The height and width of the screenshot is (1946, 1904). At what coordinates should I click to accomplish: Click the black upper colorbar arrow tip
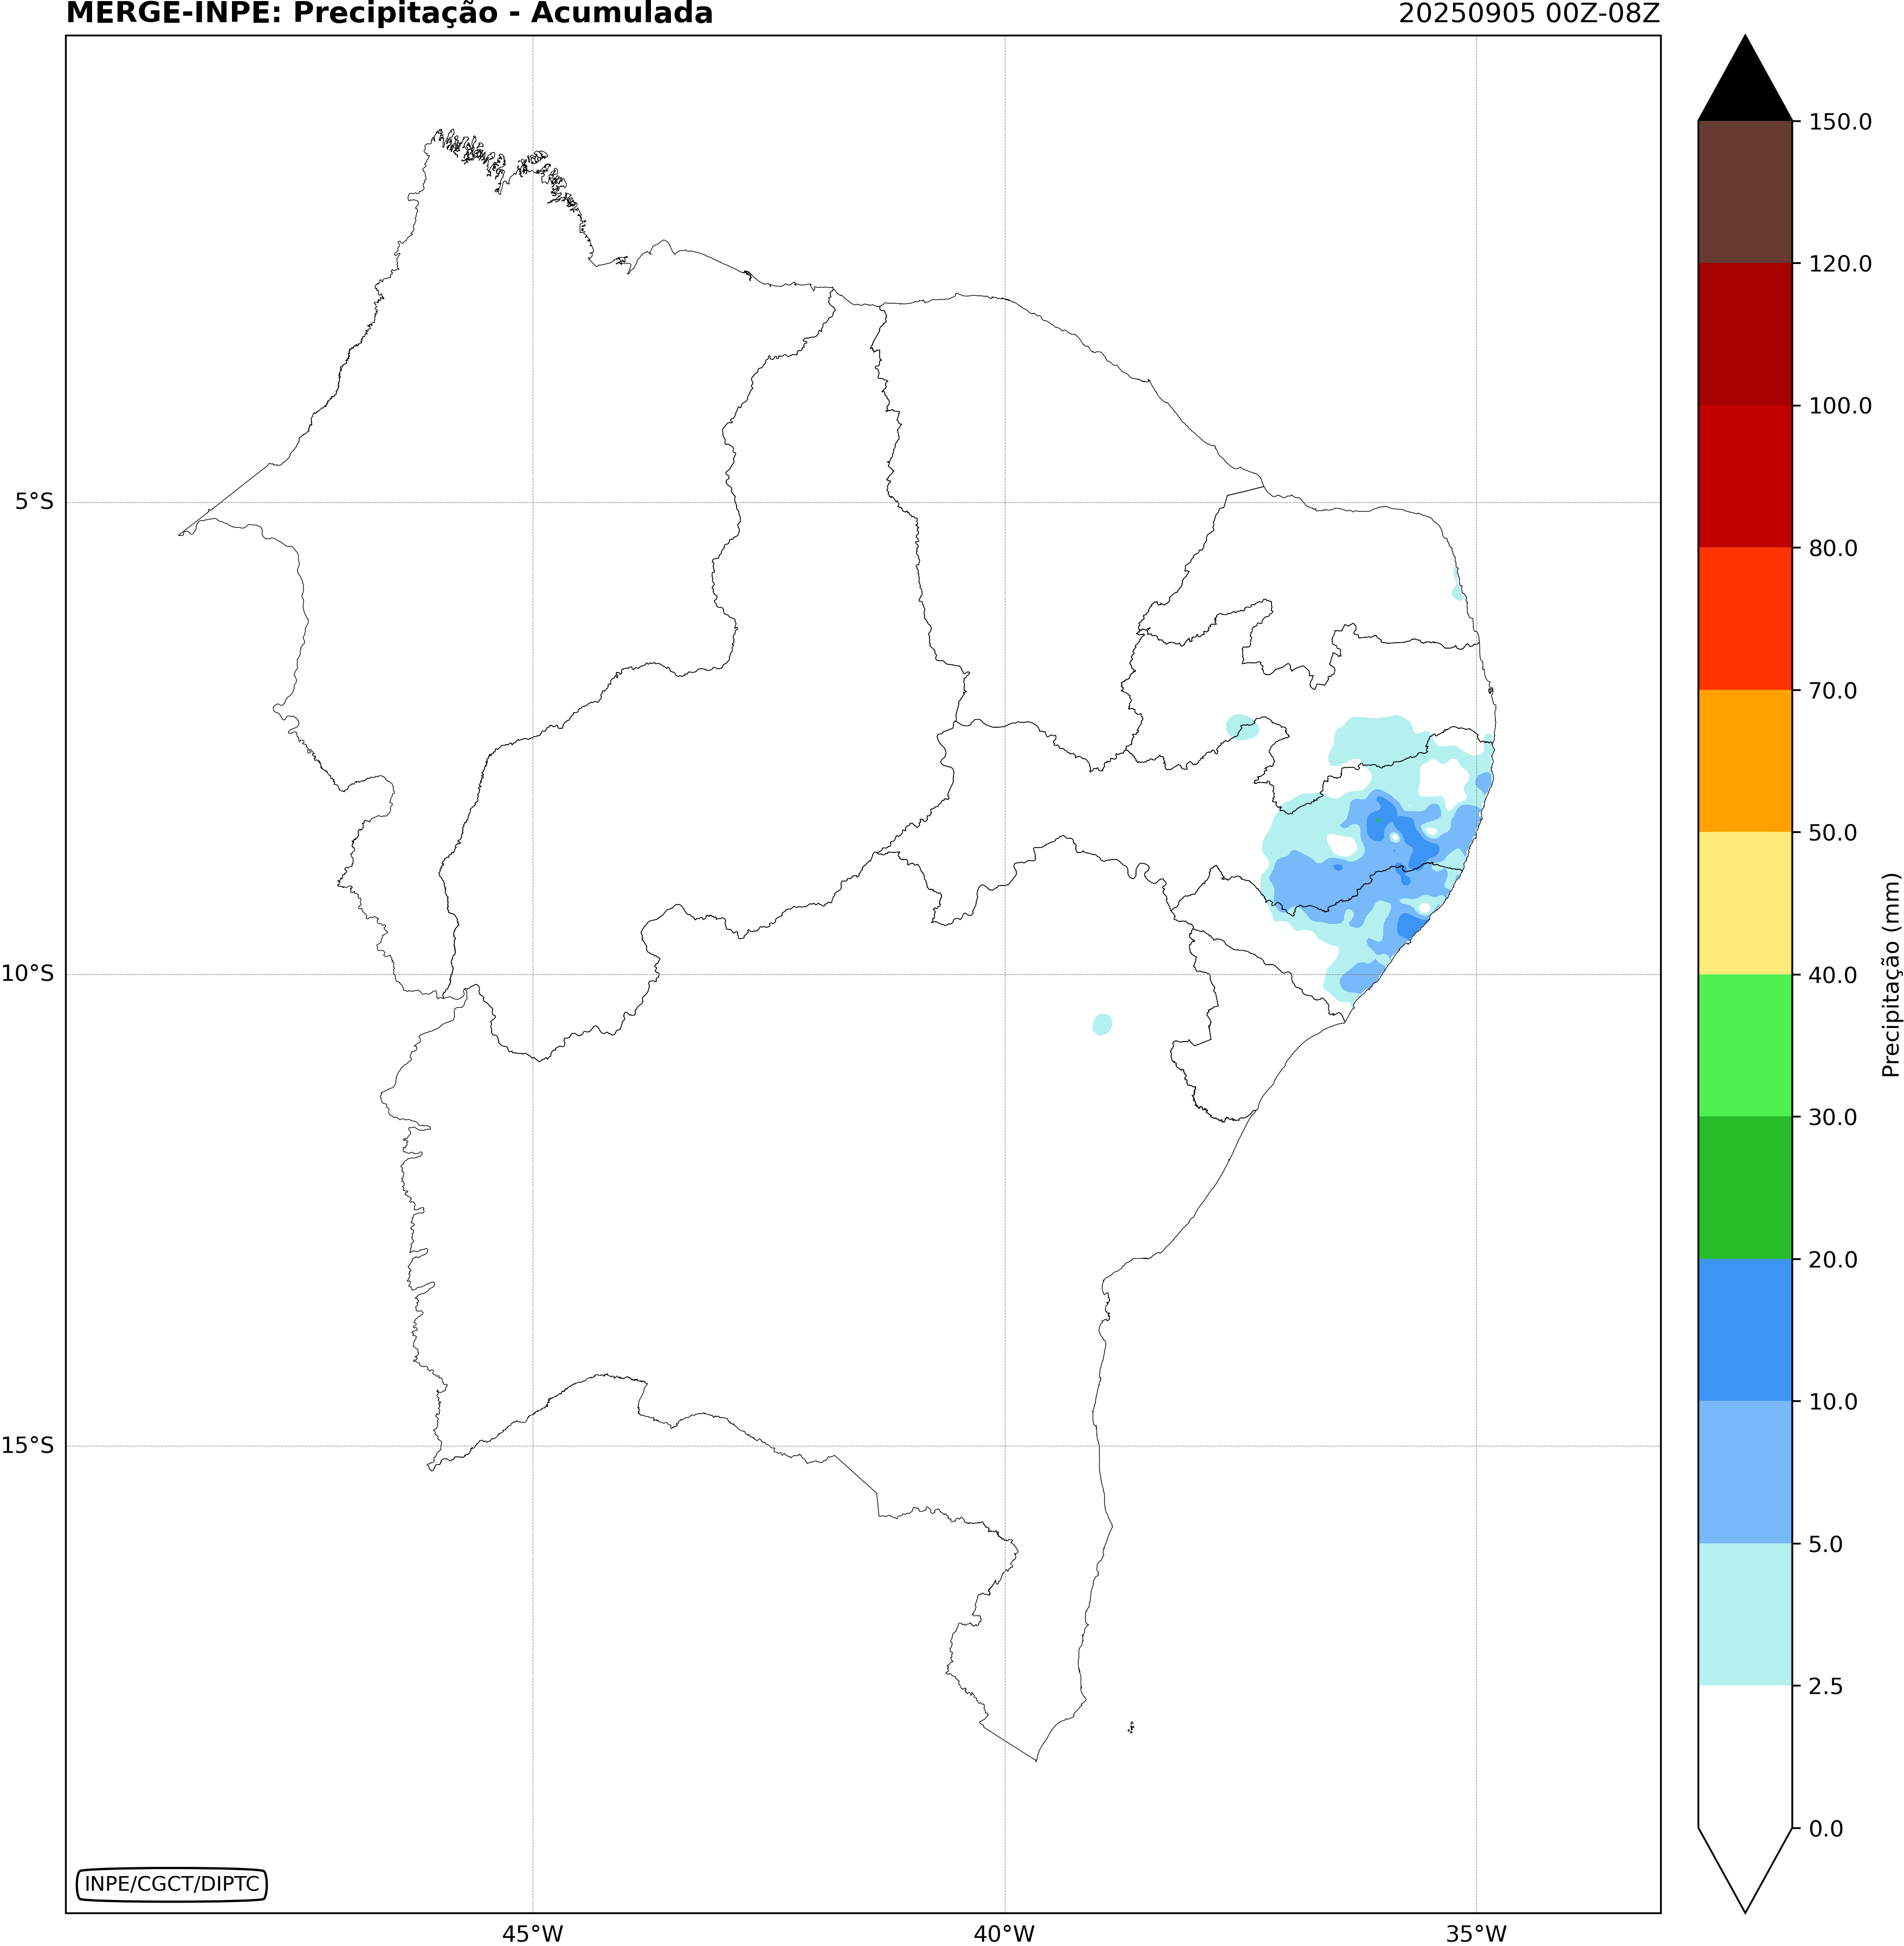coord(1744,85)
